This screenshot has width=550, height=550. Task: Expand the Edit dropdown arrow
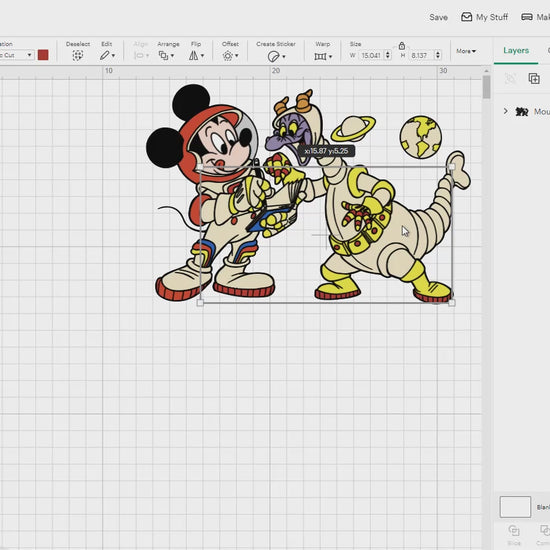[113, 55]
